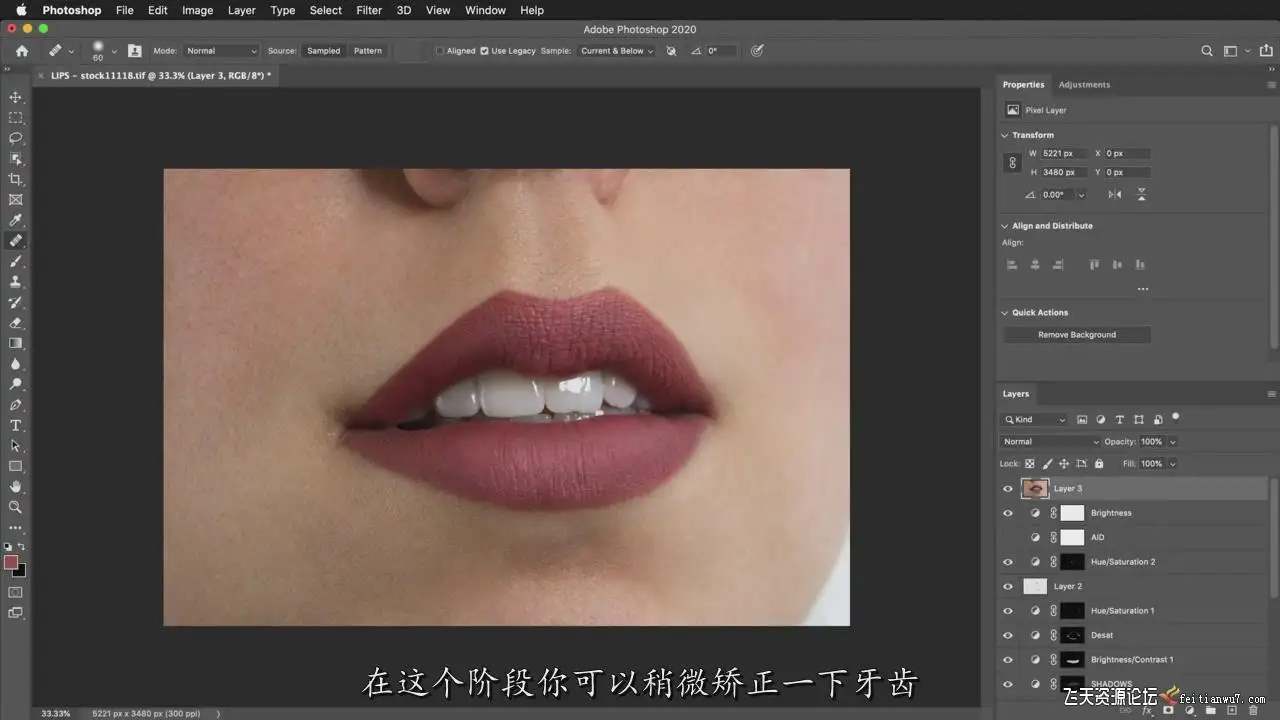
Task: Hide Layer 3 using its eye icon
Action: tap(1008, 489)
